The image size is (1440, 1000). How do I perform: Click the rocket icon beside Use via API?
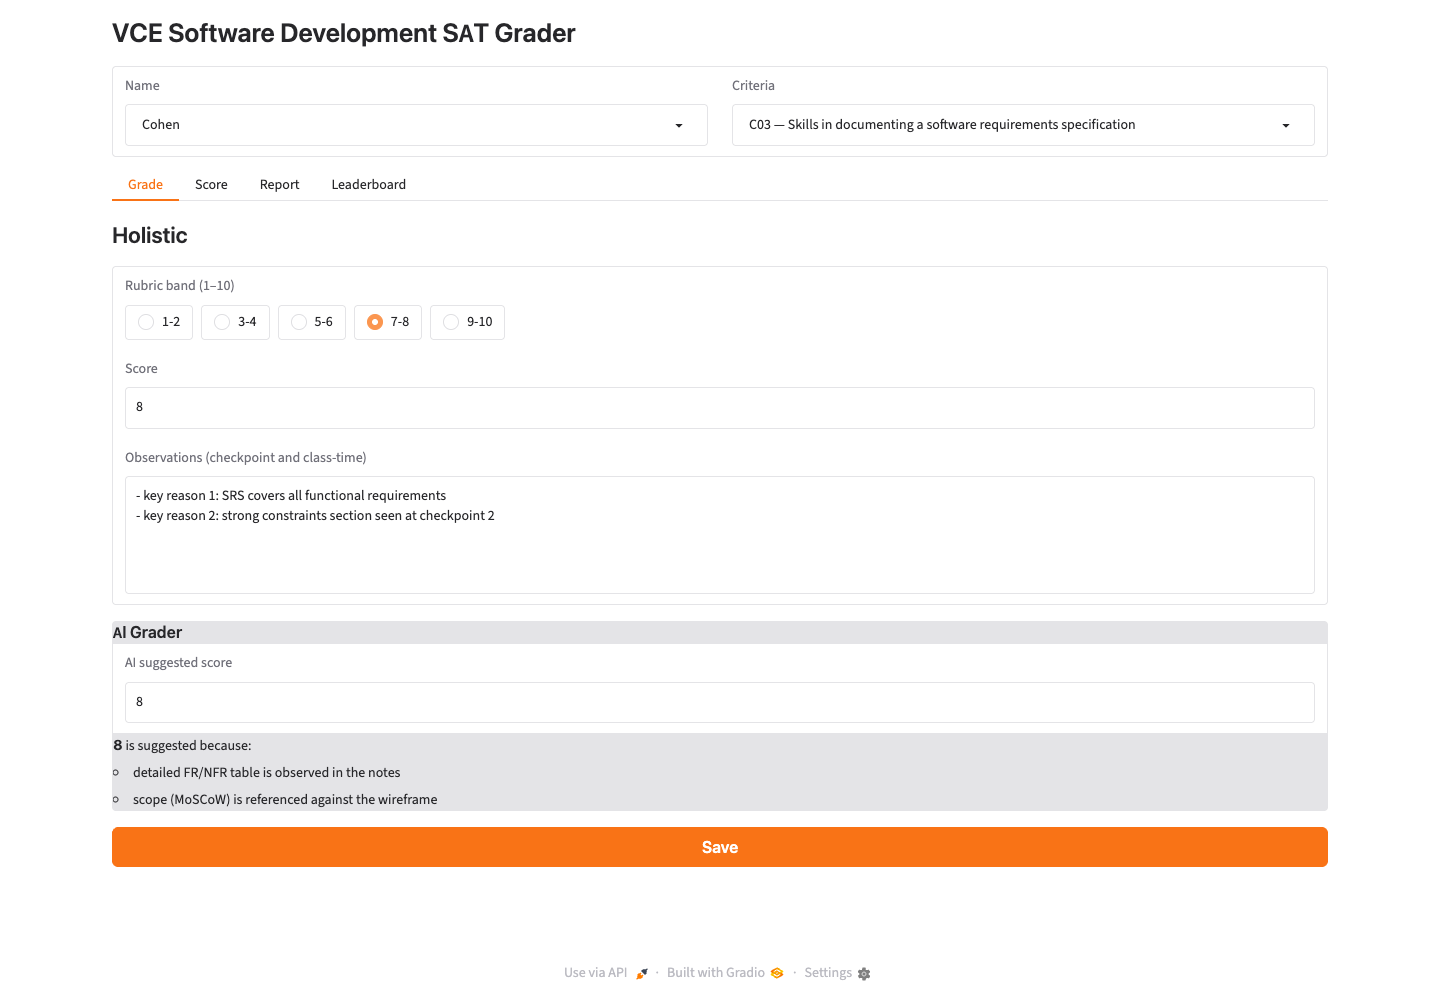642,974
